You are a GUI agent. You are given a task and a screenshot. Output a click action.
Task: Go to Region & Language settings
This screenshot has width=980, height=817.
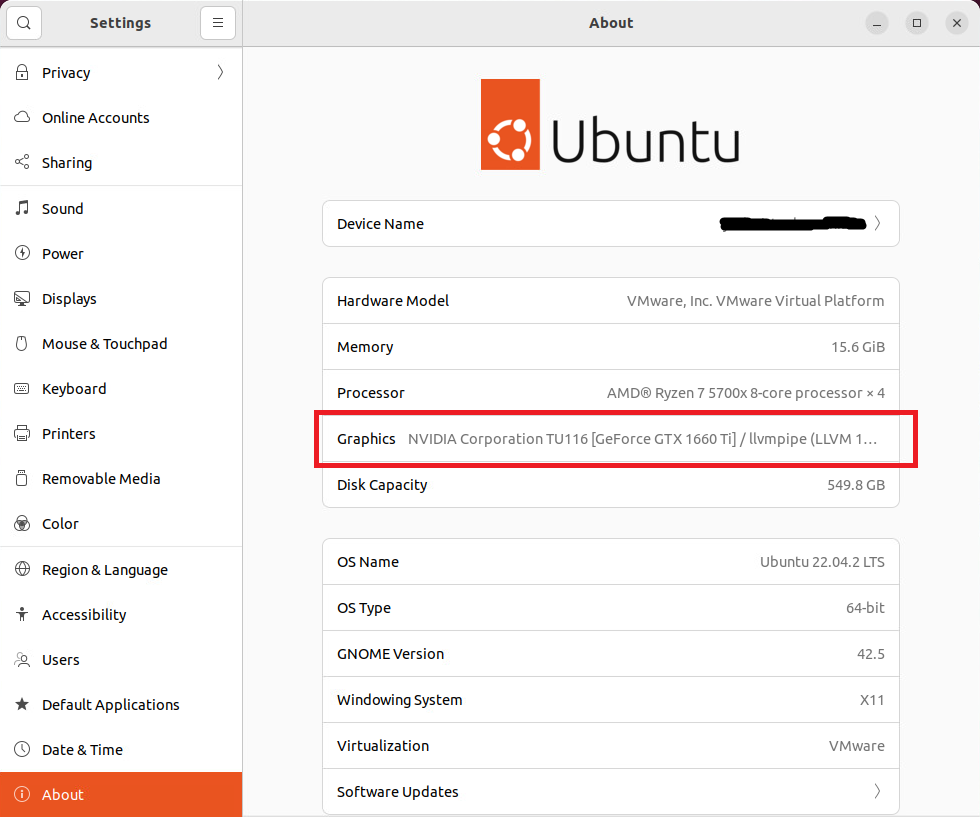[121, 569]
